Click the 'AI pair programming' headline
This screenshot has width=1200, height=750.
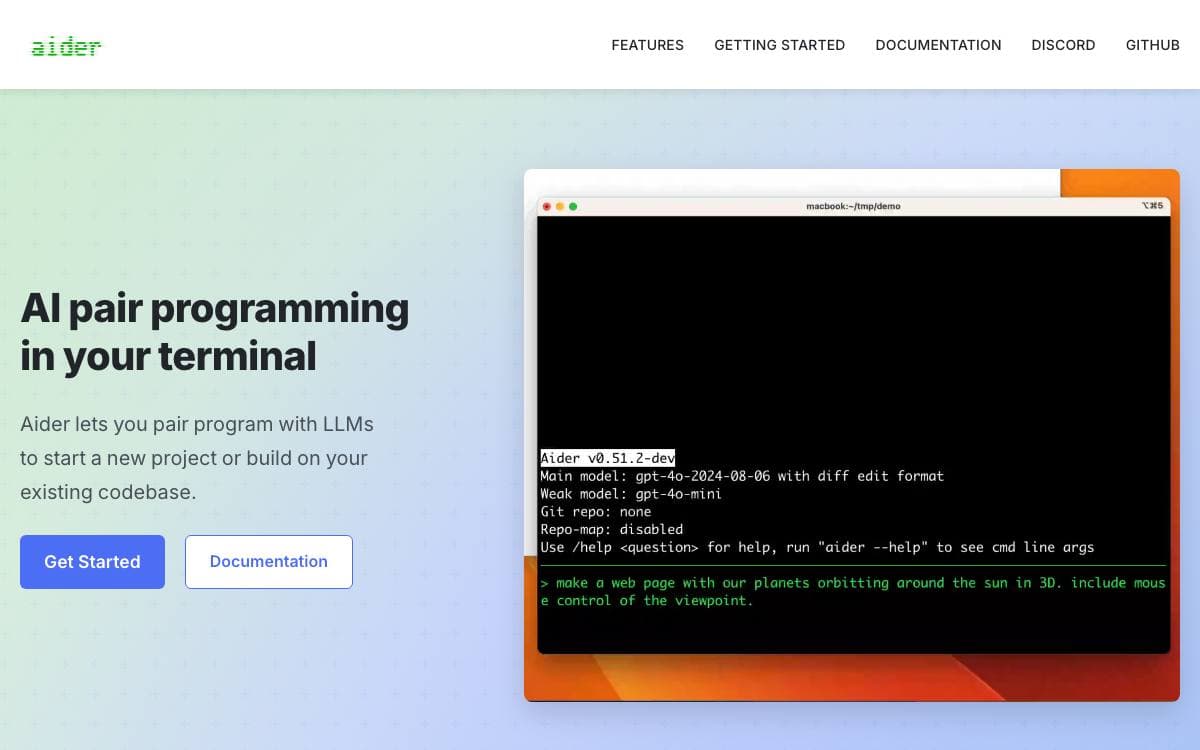(215, 332)
